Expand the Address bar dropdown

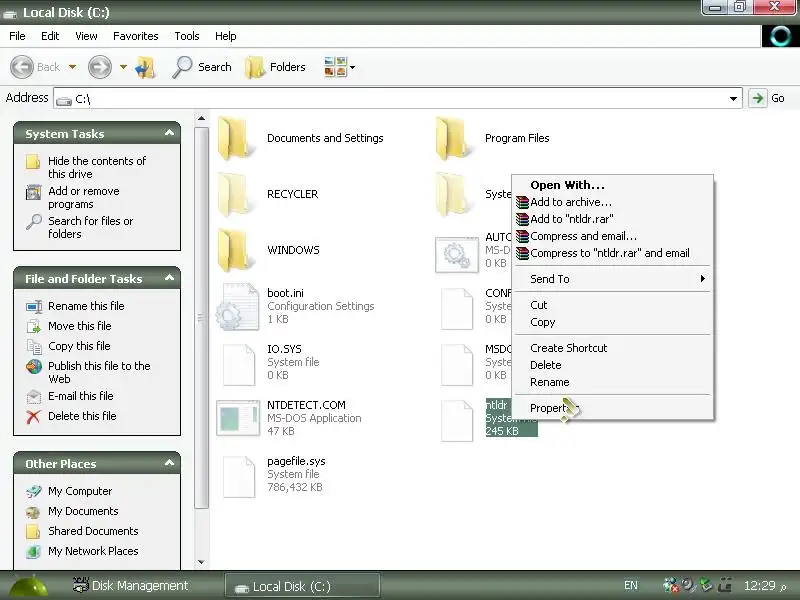coord(733,98)
